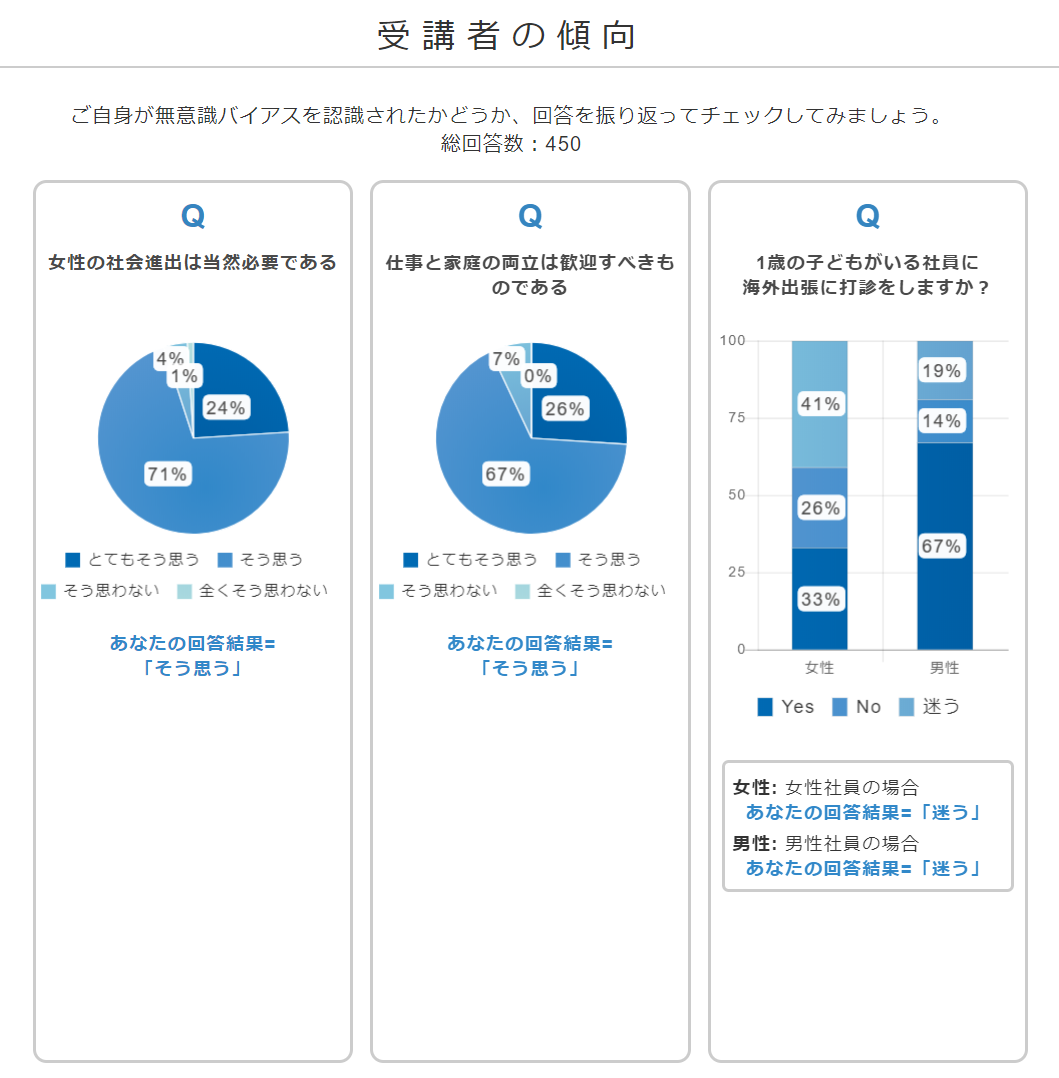Click the 男性: 男性社員の場合 label

click(x=826, y=844)
